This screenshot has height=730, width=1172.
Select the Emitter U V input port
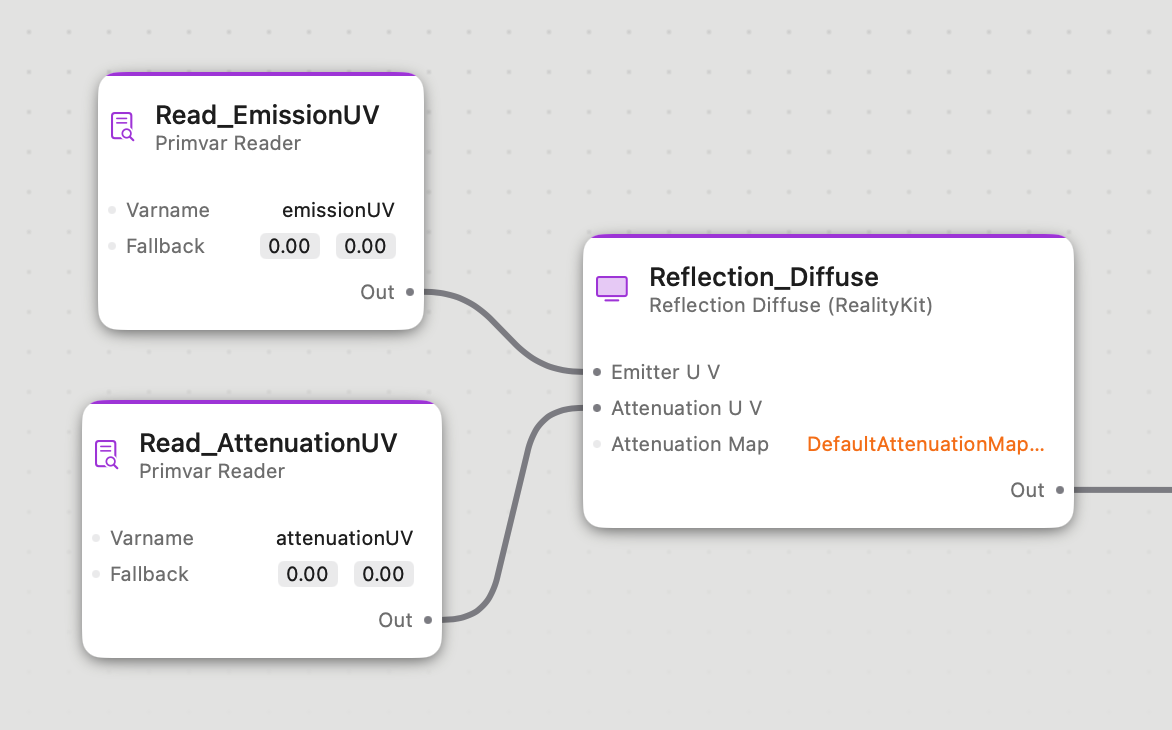coord(597,371)
